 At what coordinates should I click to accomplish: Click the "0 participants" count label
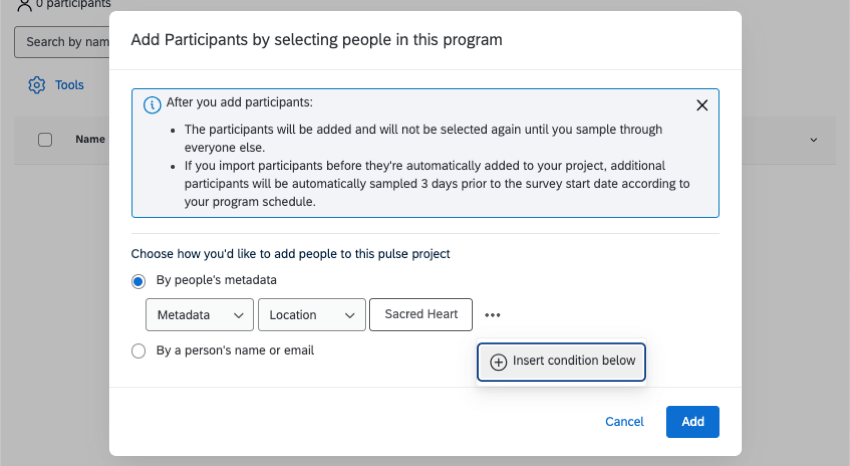pos(75,5)
